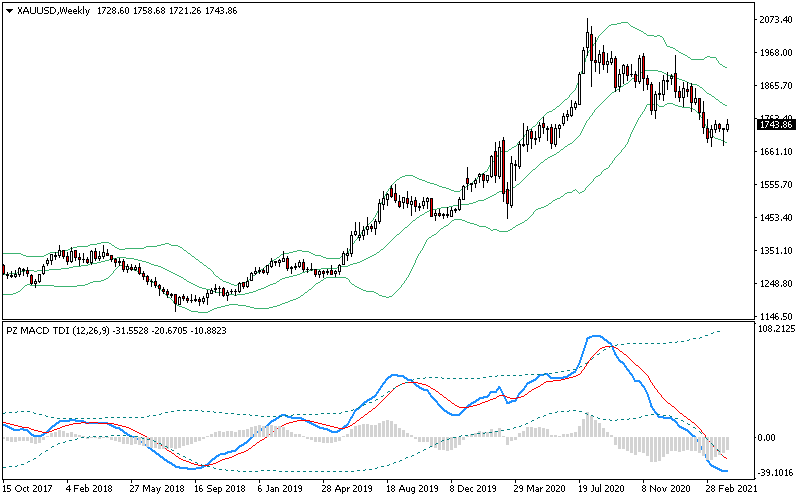Click the 2073.40 price axis label
Screen dimensions: 800x500
tap(776, 20)
